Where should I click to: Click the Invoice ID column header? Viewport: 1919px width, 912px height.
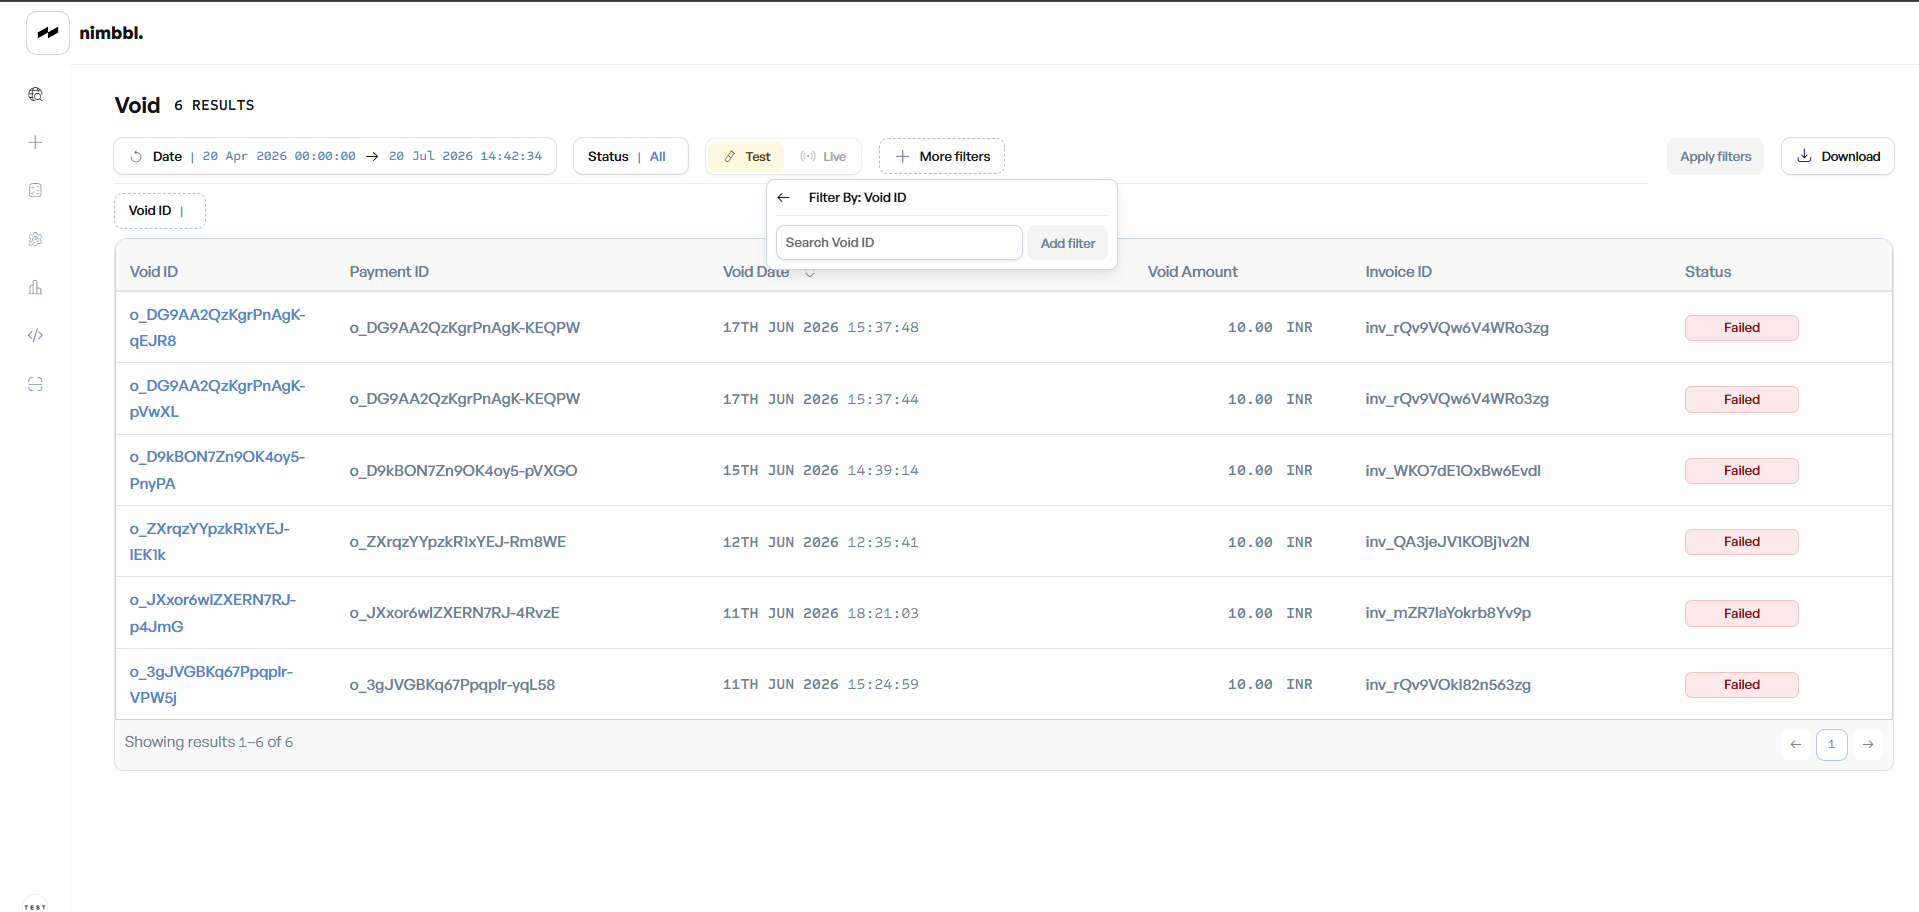tap(1398, 272)
